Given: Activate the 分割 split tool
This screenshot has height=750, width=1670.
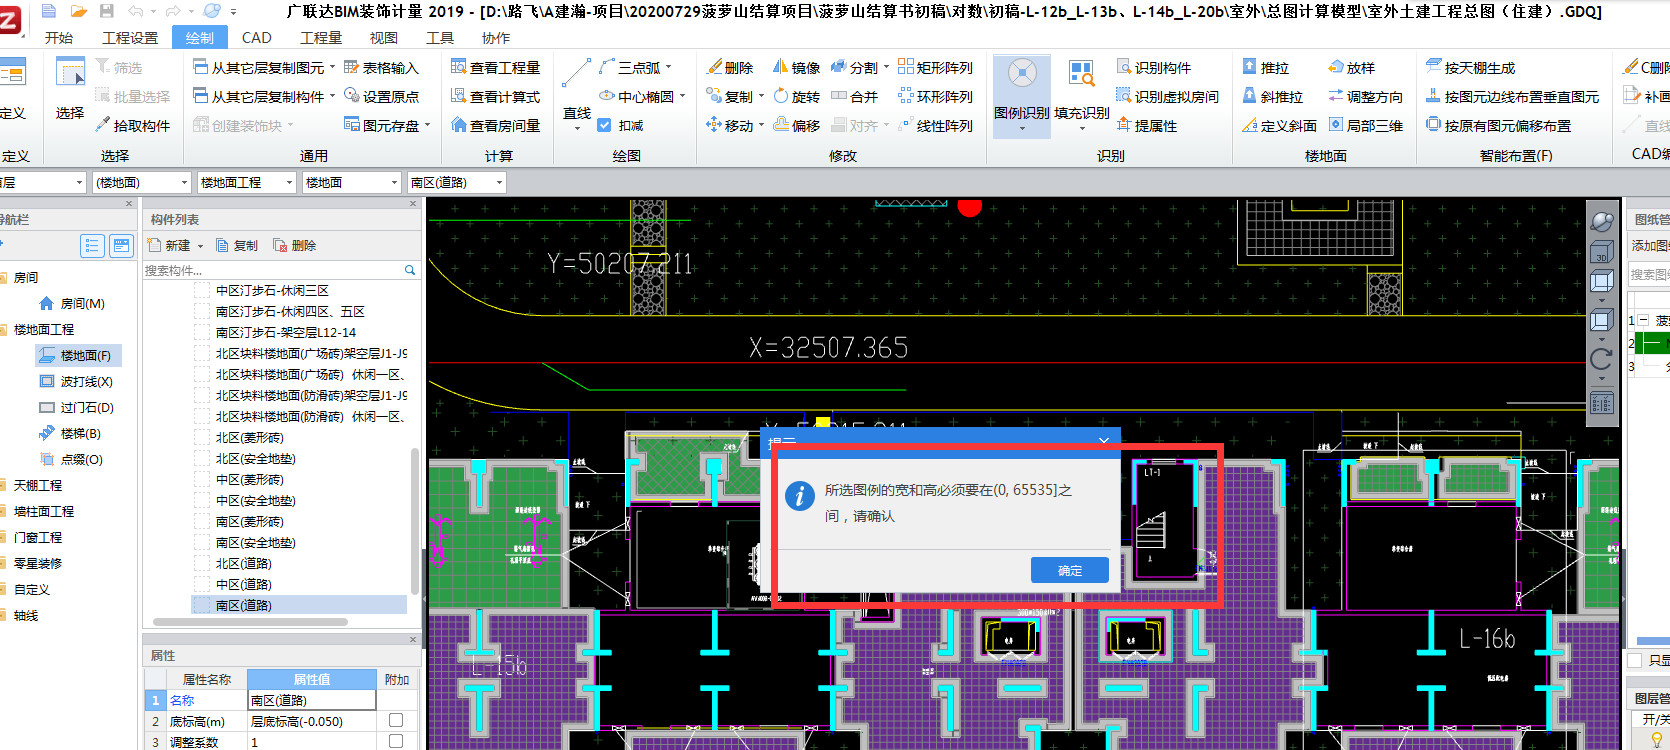Looking at the screenshot, I should [x=859, y=67].
